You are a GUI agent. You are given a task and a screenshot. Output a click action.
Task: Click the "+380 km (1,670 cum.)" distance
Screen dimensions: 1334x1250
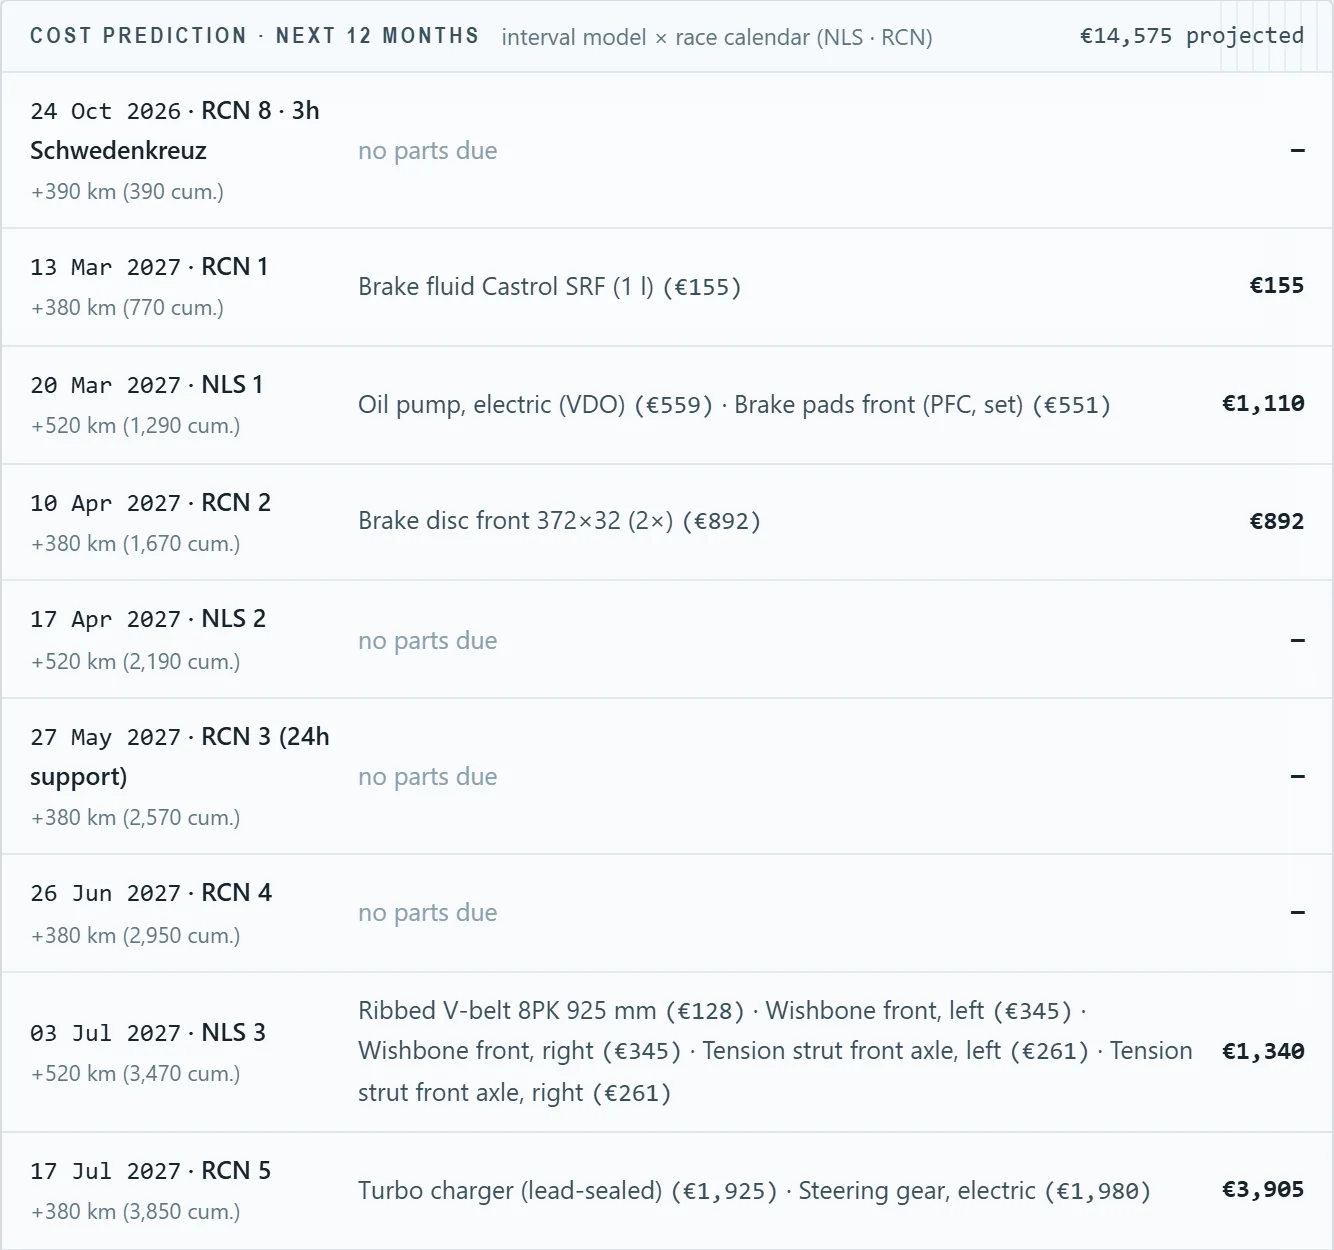pos(136,543)
